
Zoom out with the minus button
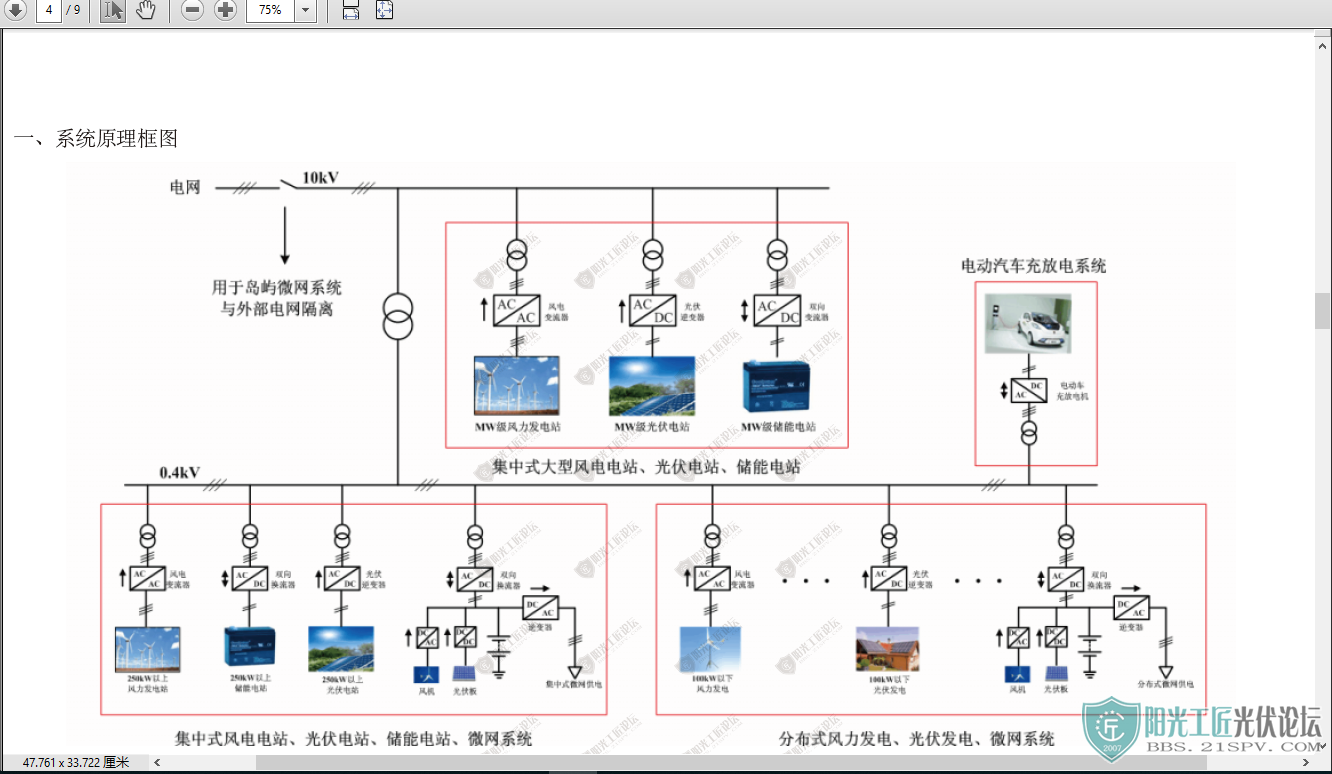click(x=192, y=10)
